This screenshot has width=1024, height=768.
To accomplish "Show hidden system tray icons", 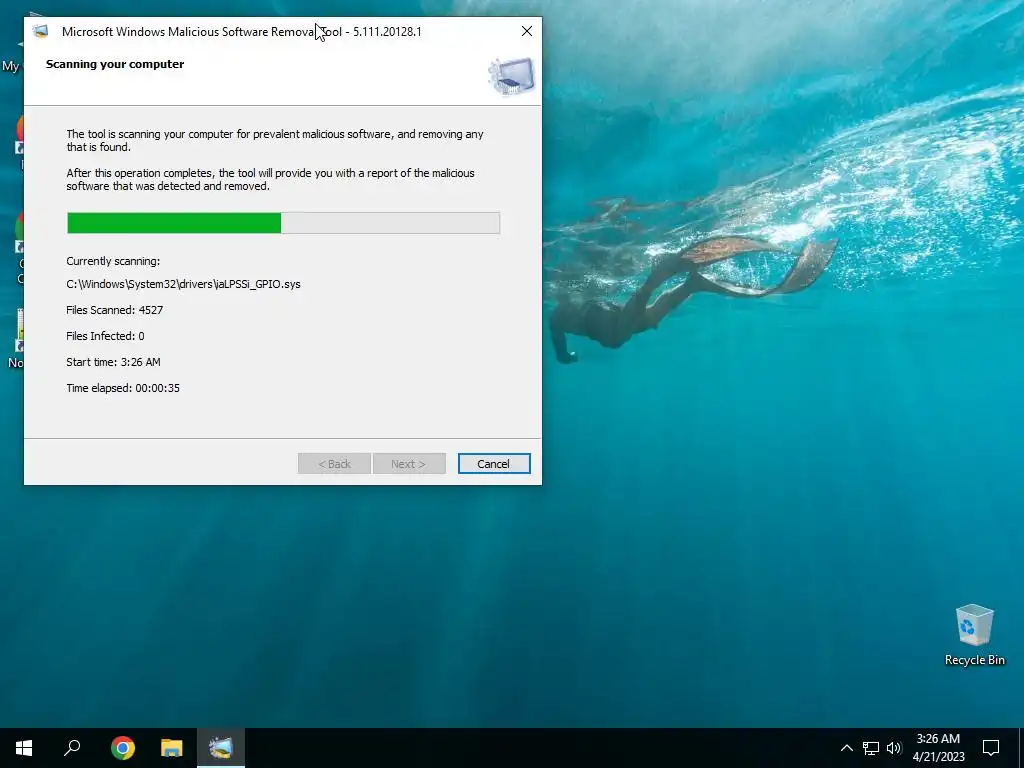I will [x=846, y=748].
